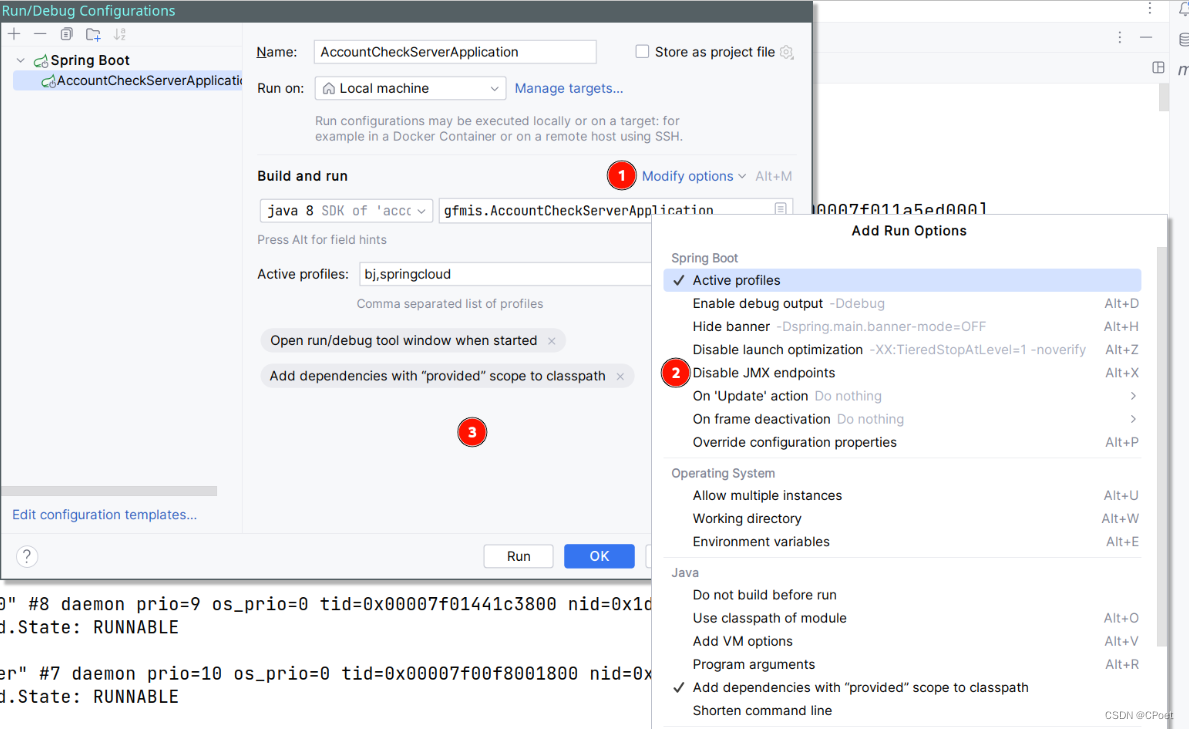Choose Disable launch optimization option
Viewport: 1189px width, 729px height.
pos(902,350)
